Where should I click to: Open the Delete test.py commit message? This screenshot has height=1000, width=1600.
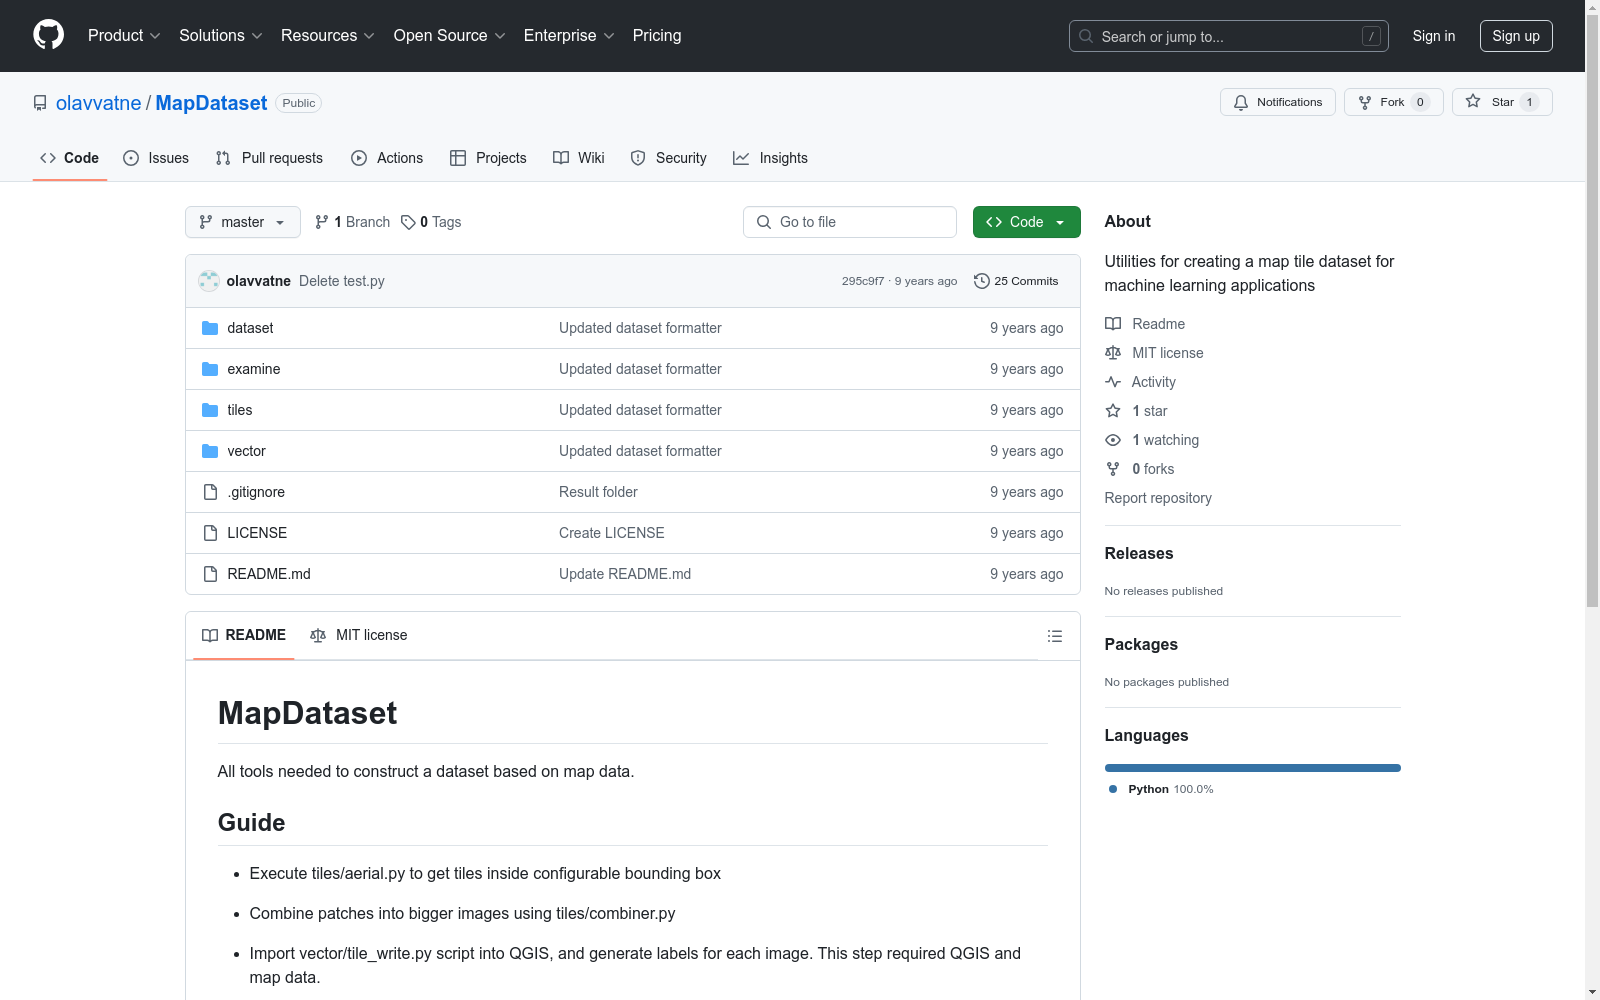342,281
